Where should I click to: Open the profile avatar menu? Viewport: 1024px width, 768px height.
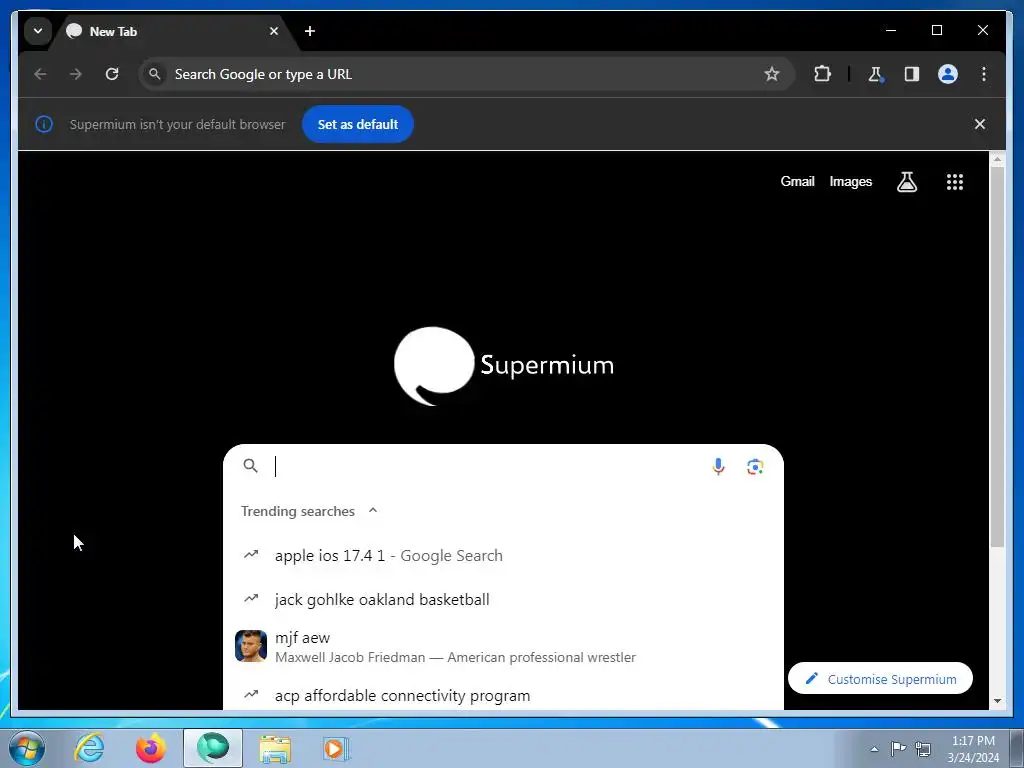tap(948, 74)
